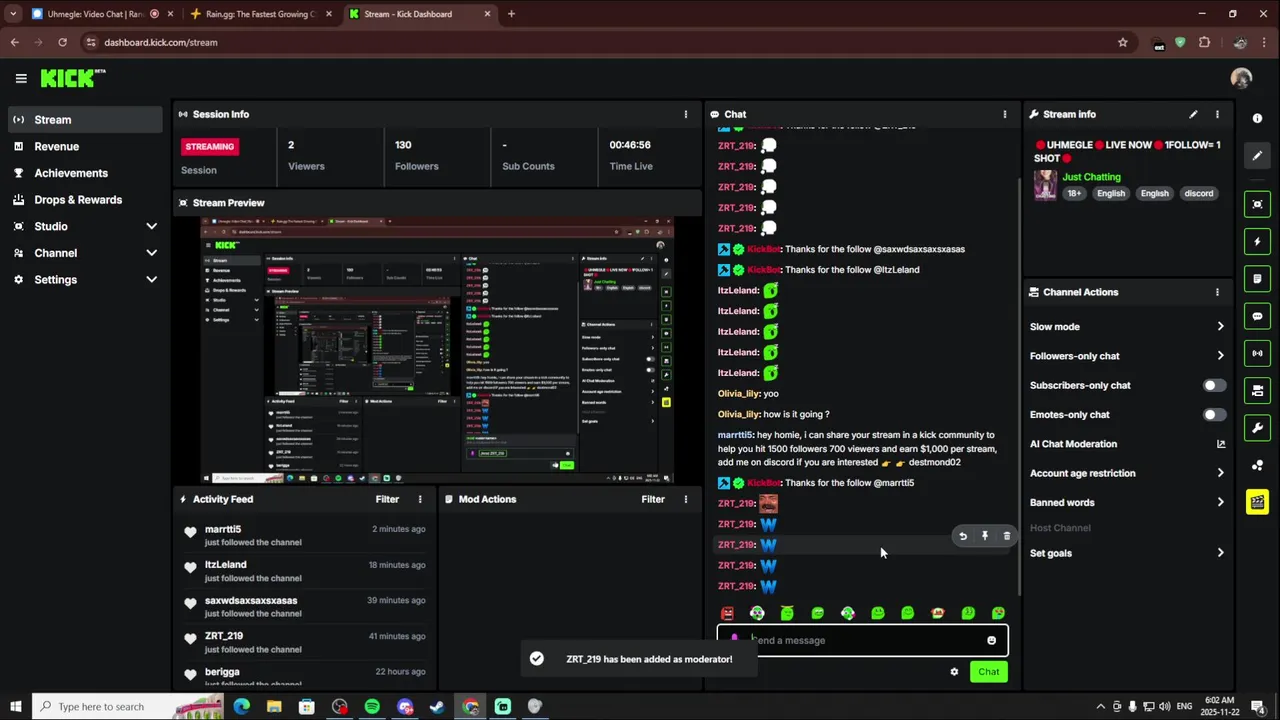Delete the hovered chat message

point(1007,536)
